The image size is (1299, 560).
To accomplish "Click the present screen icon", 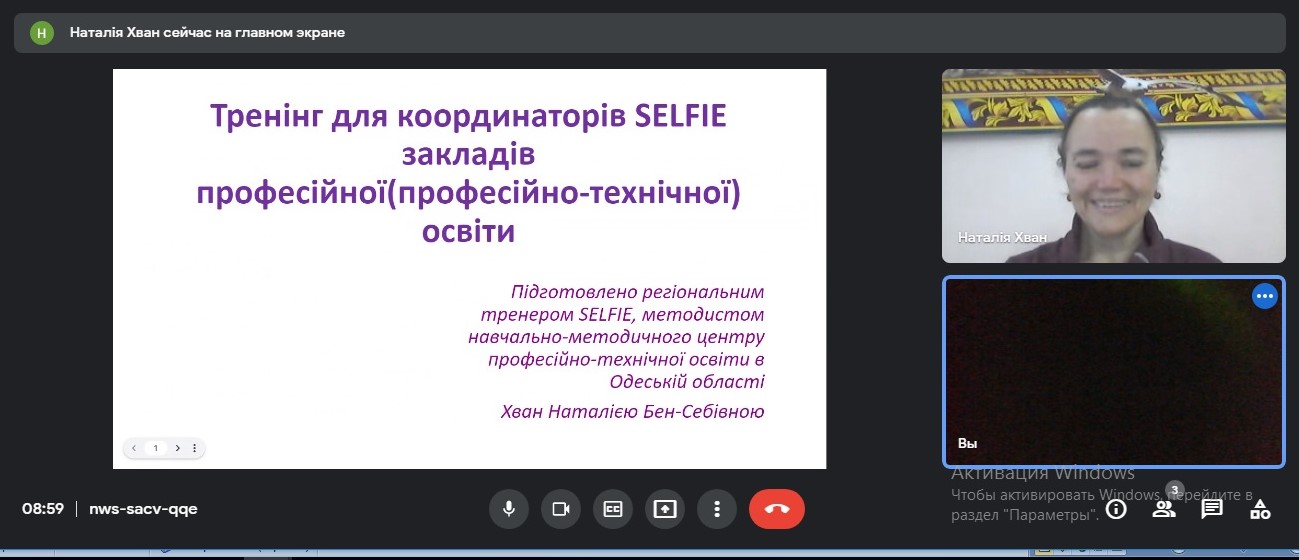I will 664,509.
